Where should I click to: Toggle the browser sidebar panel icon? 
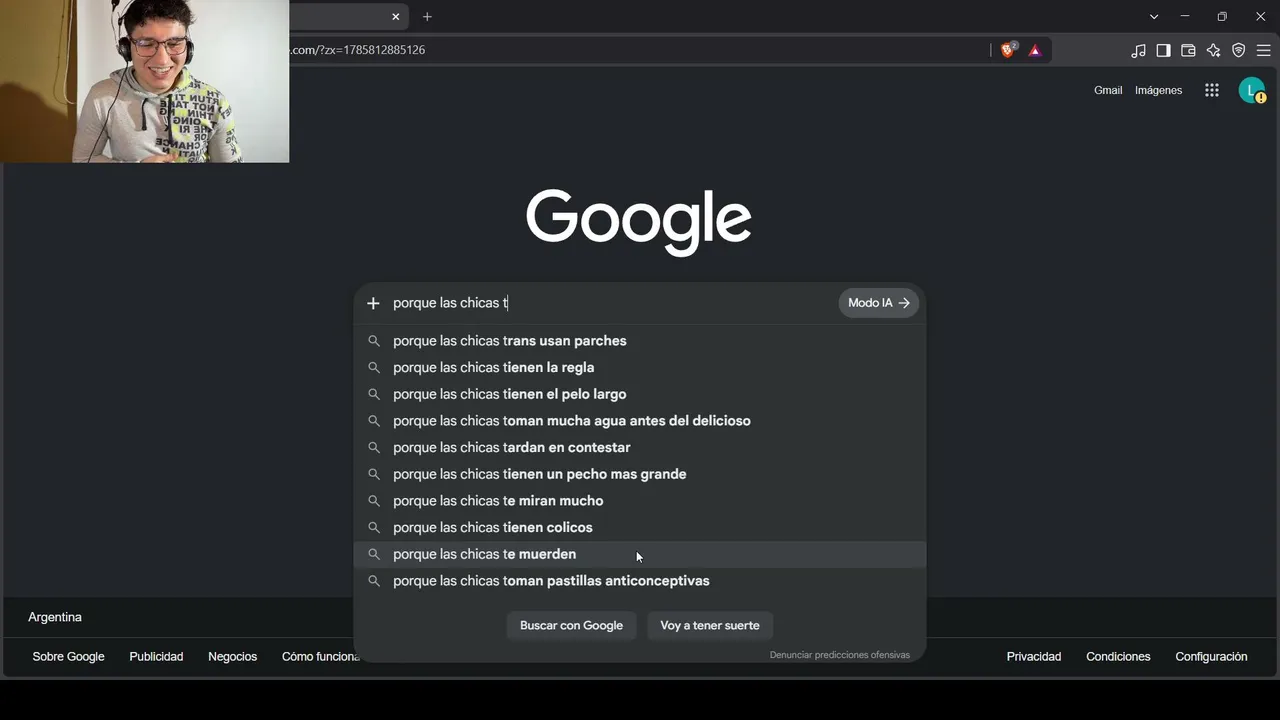click(x=1163, y=50)
